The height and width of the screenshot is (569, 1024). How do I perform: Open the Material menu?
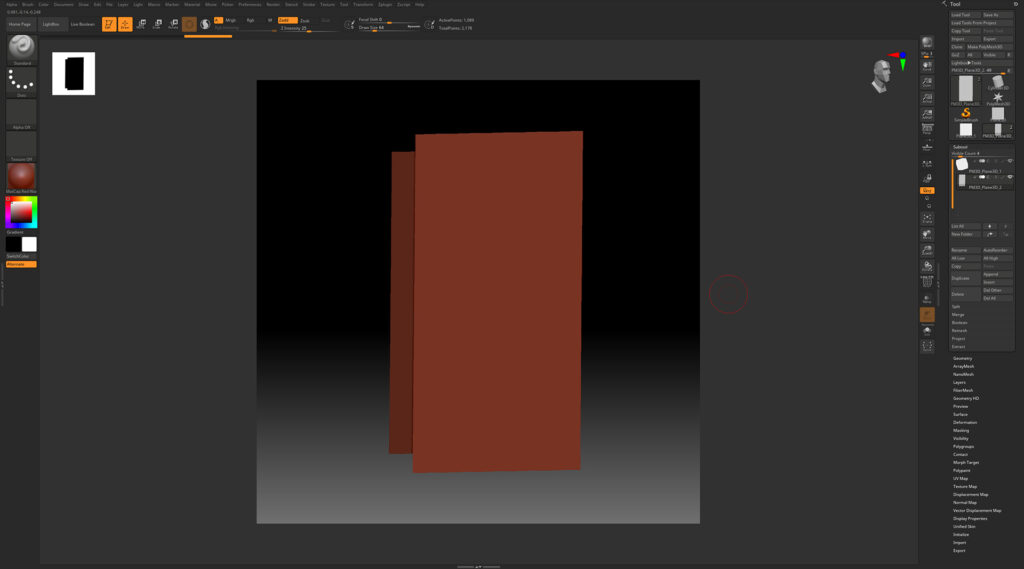tap(192, 5)
